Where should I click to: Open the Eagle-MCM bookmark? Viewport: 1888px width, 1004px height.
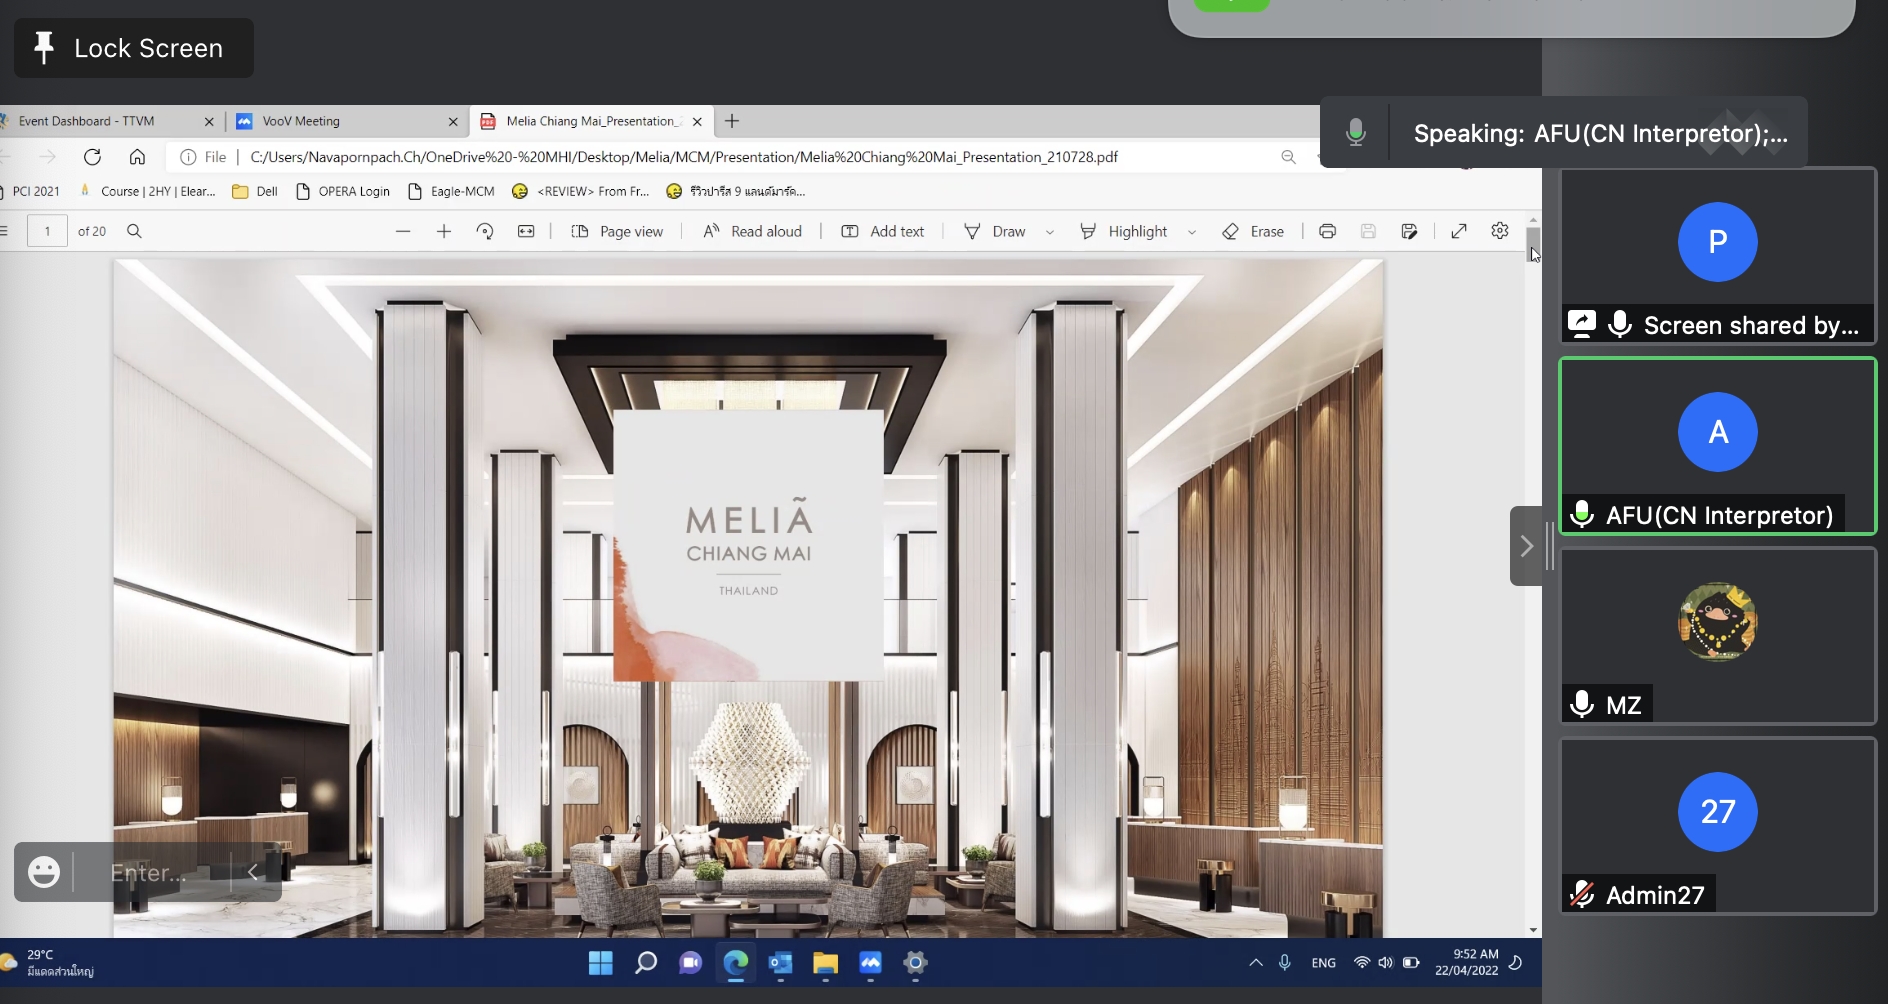[451, 191]
